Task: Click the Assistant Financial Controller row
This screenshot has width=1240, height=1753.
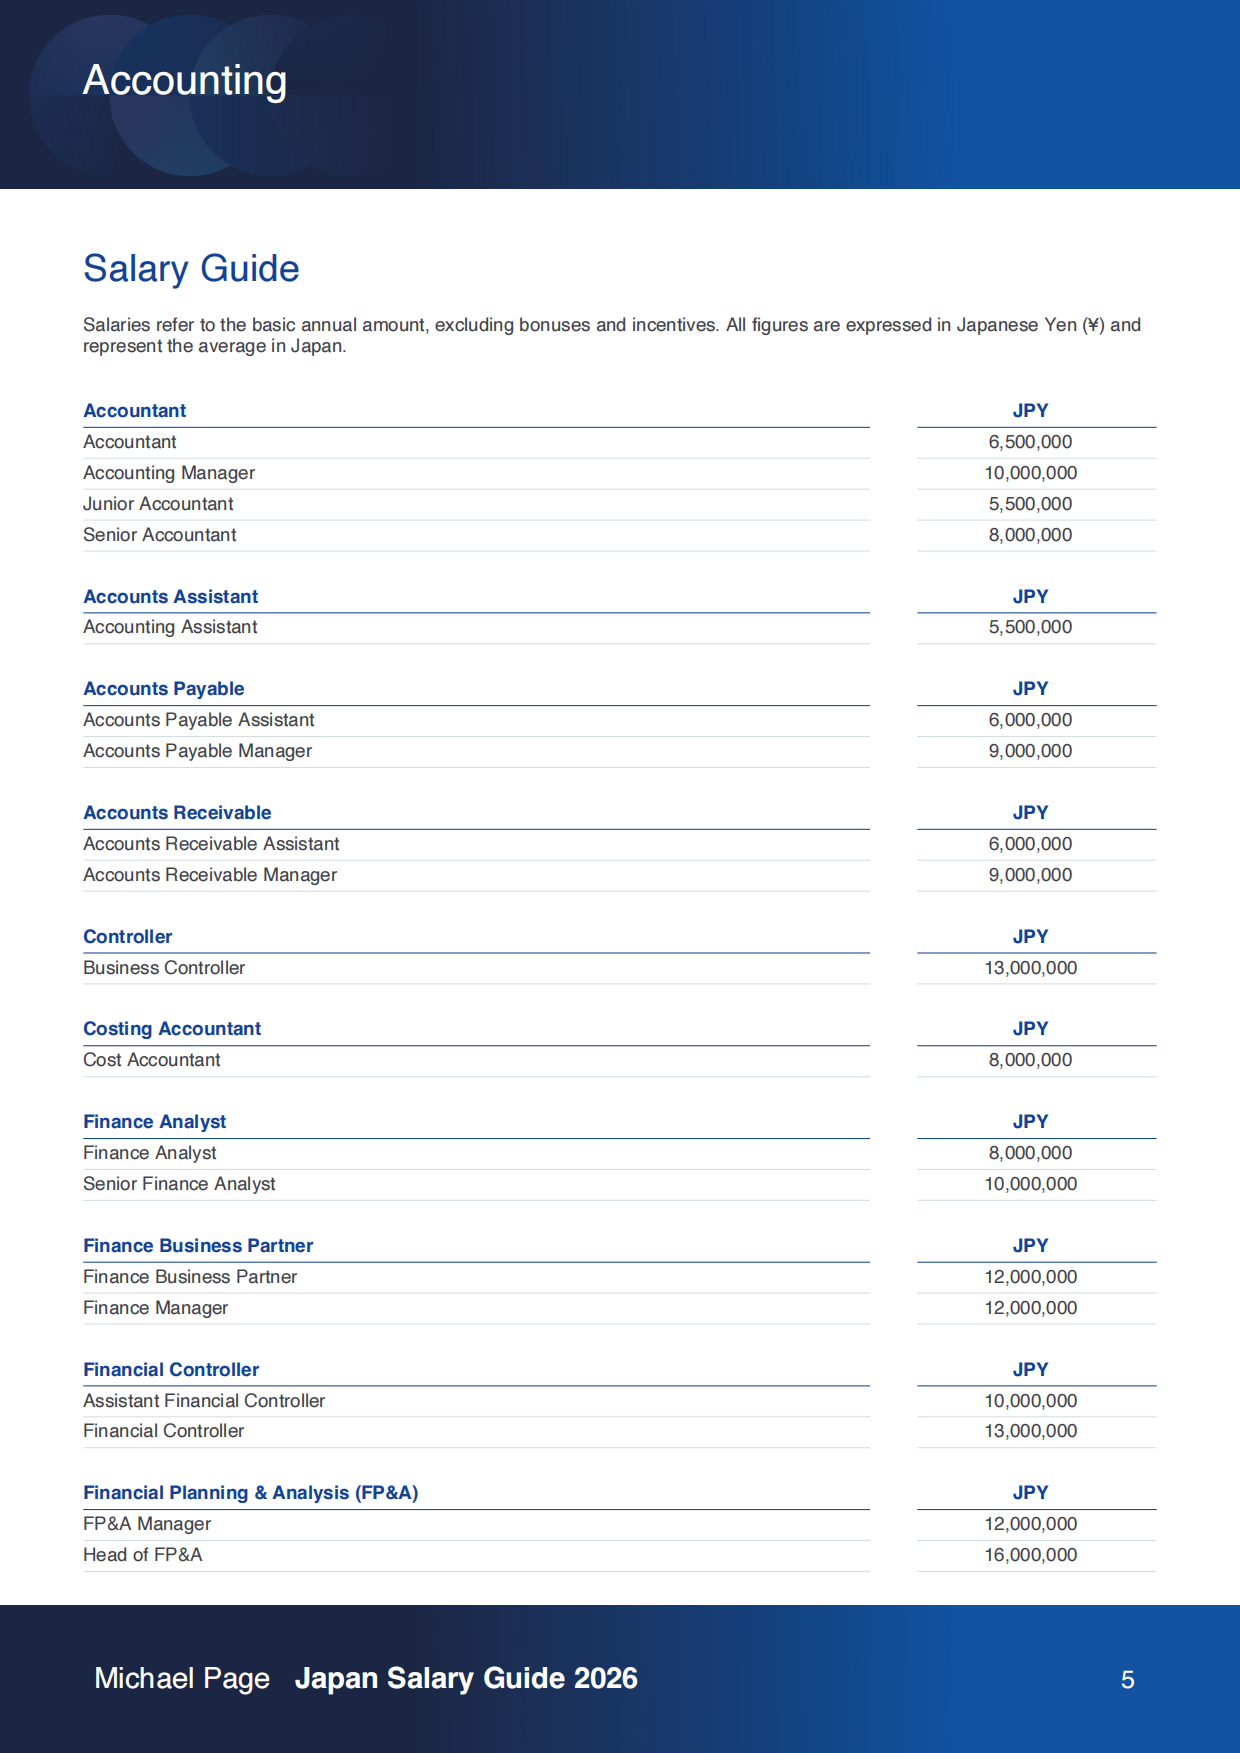Action: coord(620,1401)
